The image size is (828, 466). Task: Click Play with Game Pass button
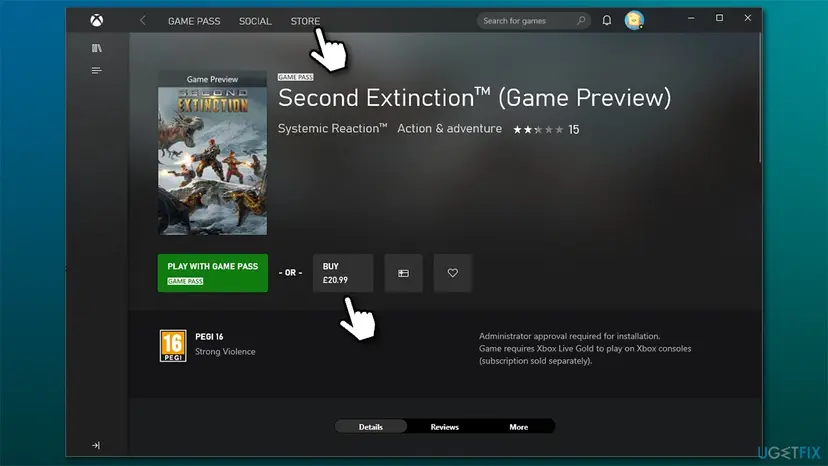click(x=213, y=273)
